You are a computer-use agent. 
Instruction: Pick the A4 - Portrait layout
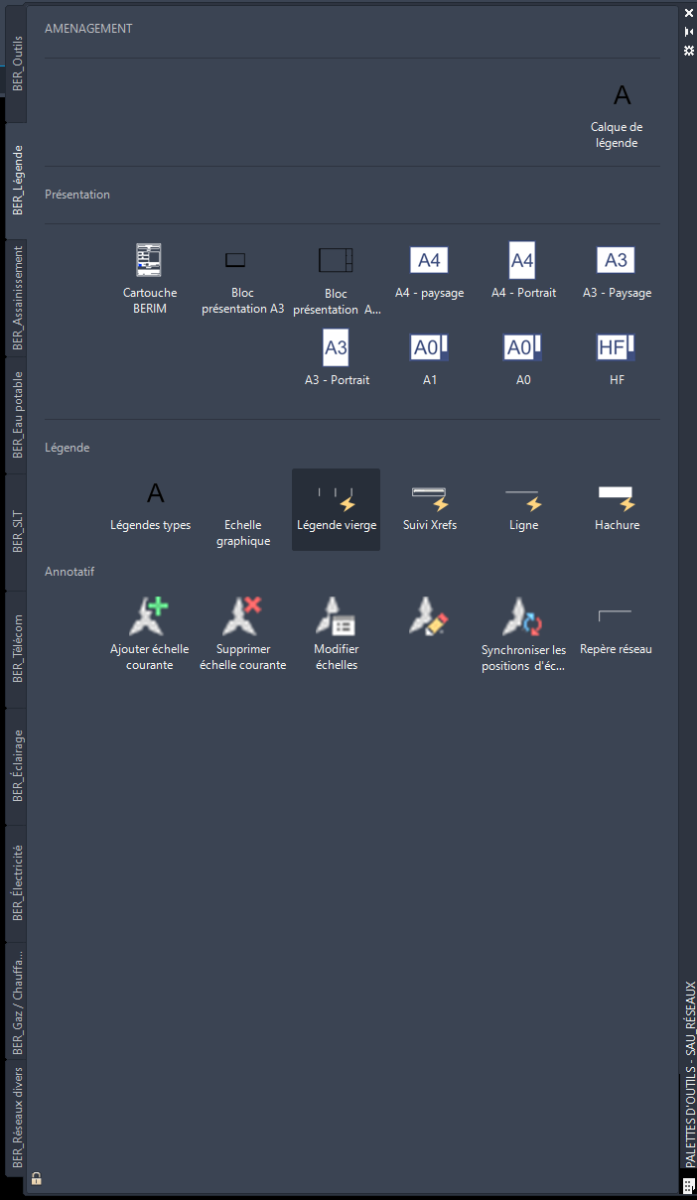523,272
